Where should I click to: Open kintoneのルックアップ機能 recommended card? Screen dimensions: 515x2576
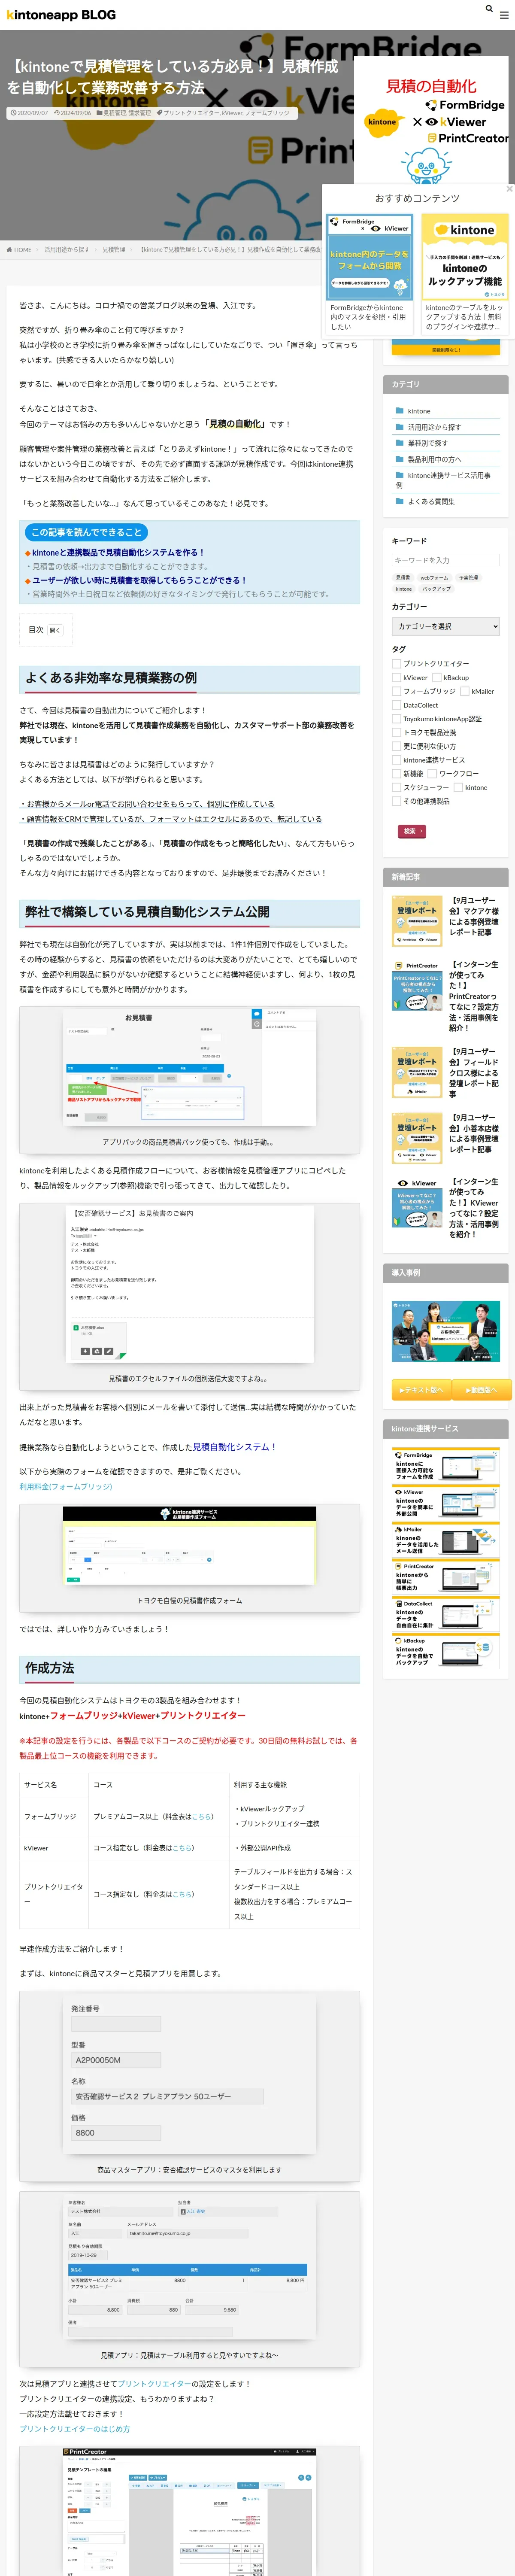pos(465,273)
